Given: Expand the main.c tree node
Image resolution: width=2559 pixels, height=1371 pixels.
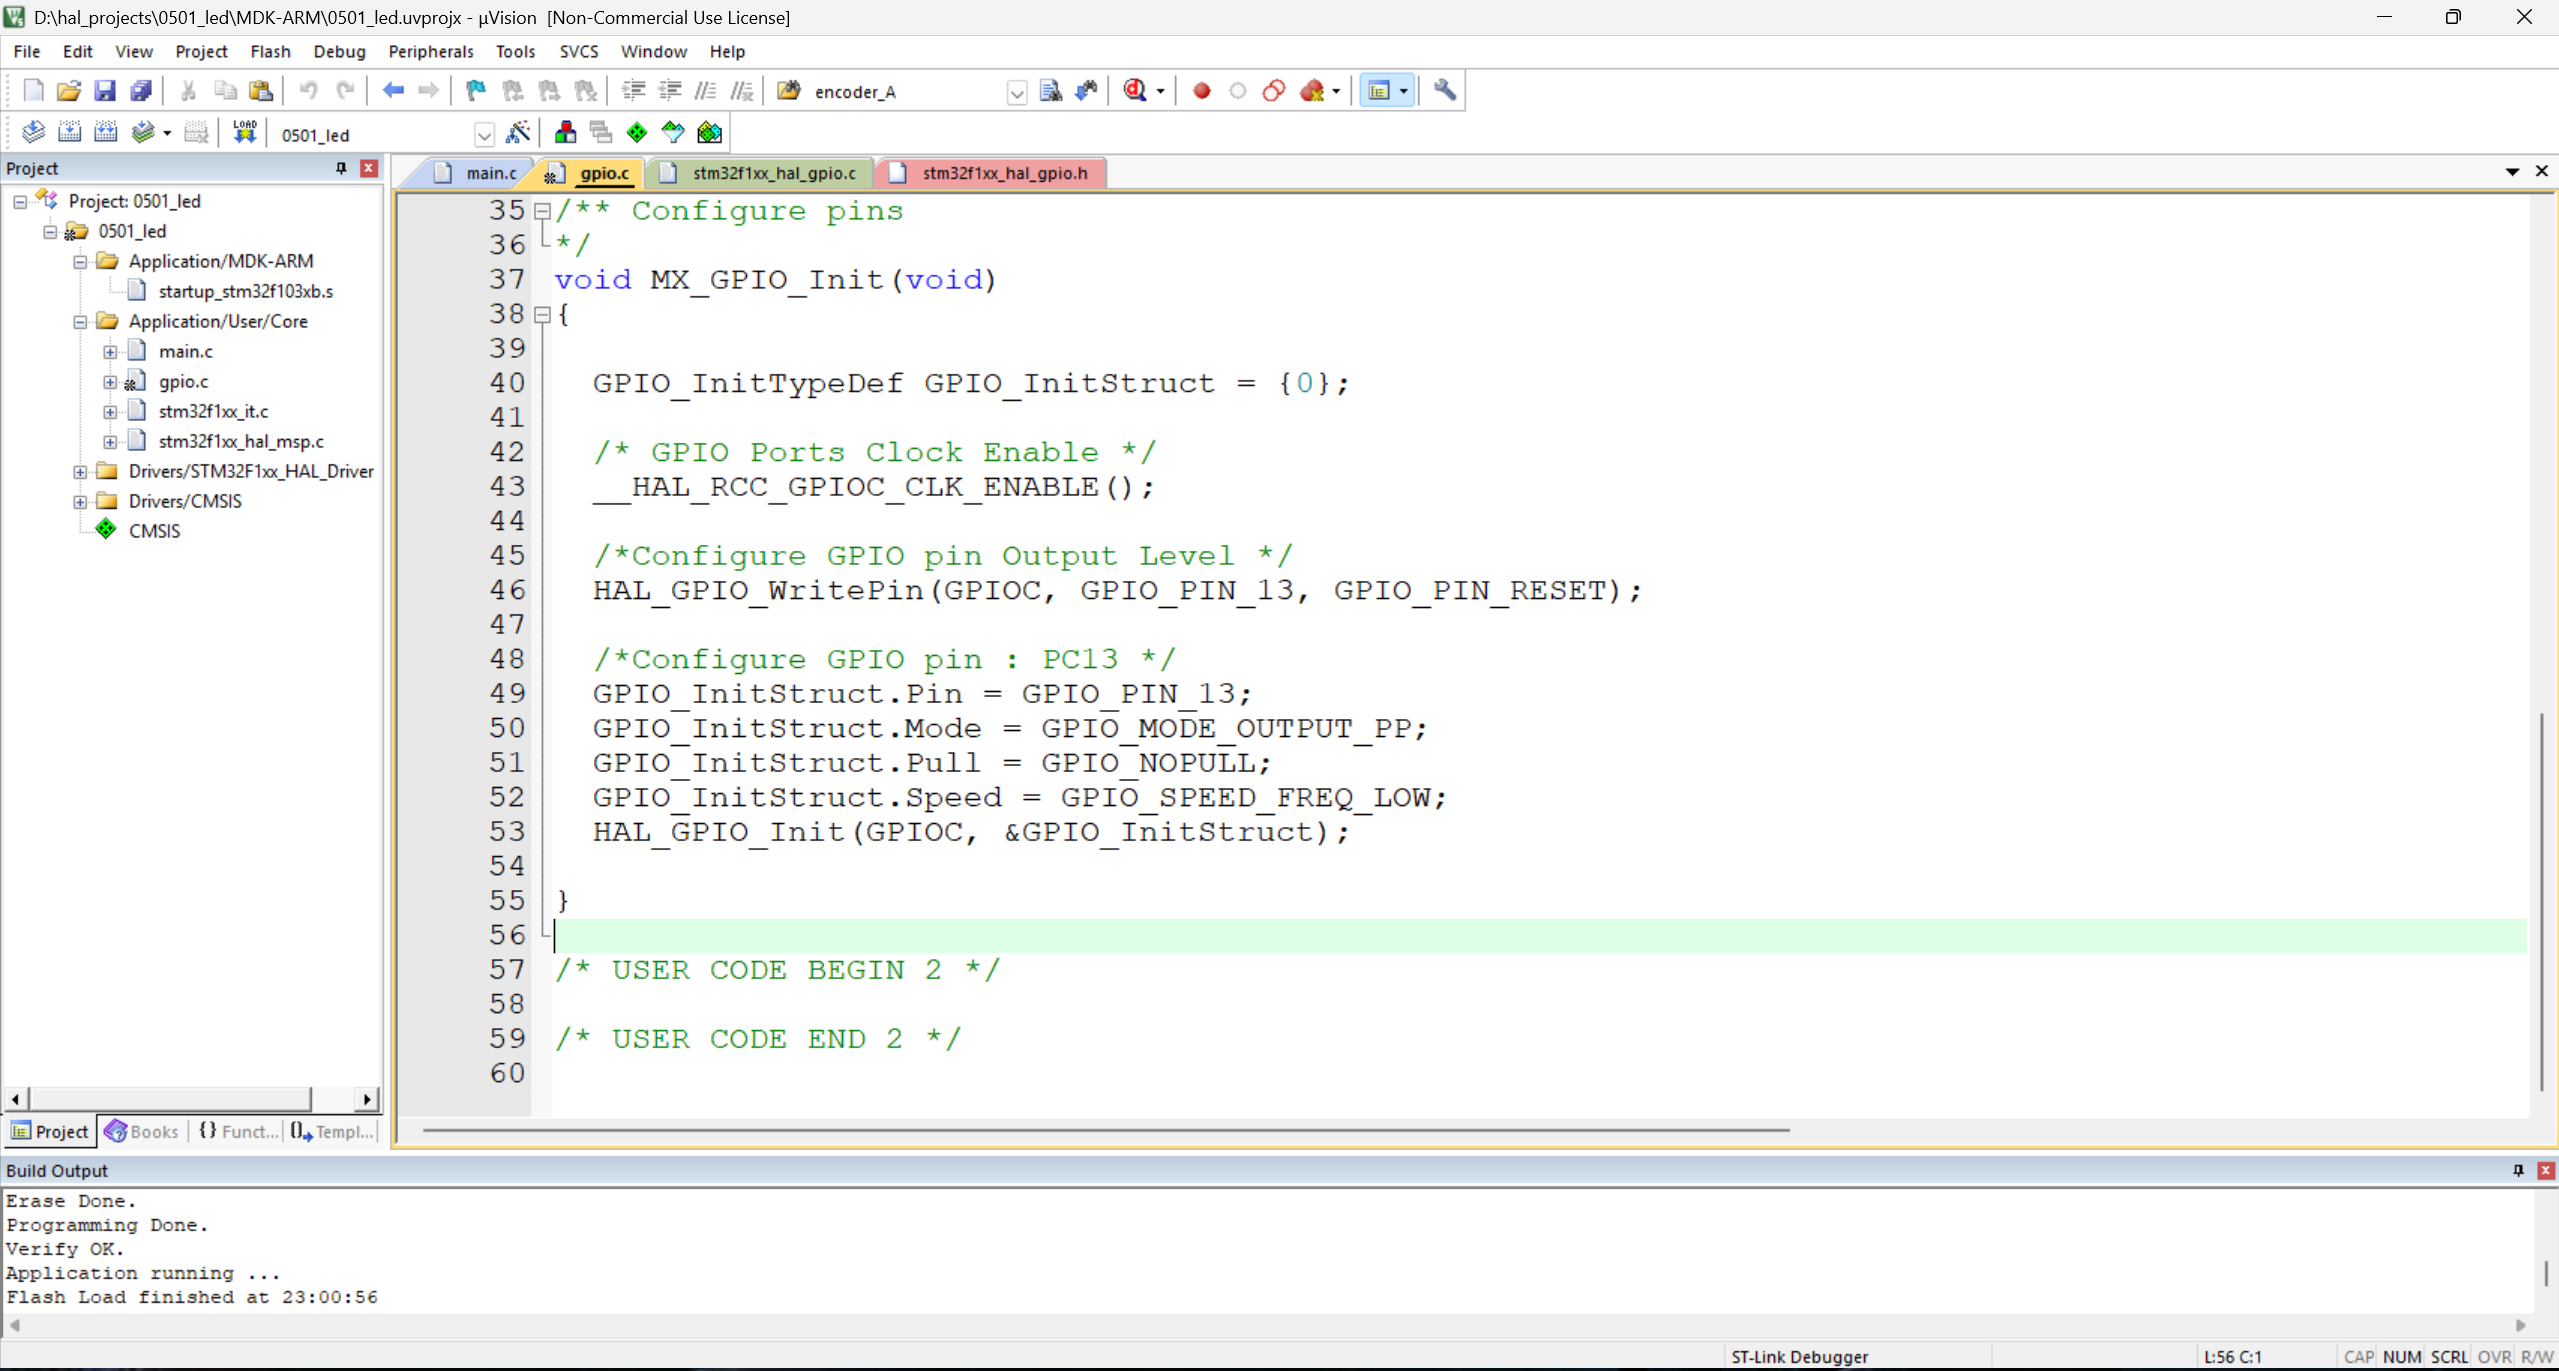Looking at the screenshot, I should (110, 352).
